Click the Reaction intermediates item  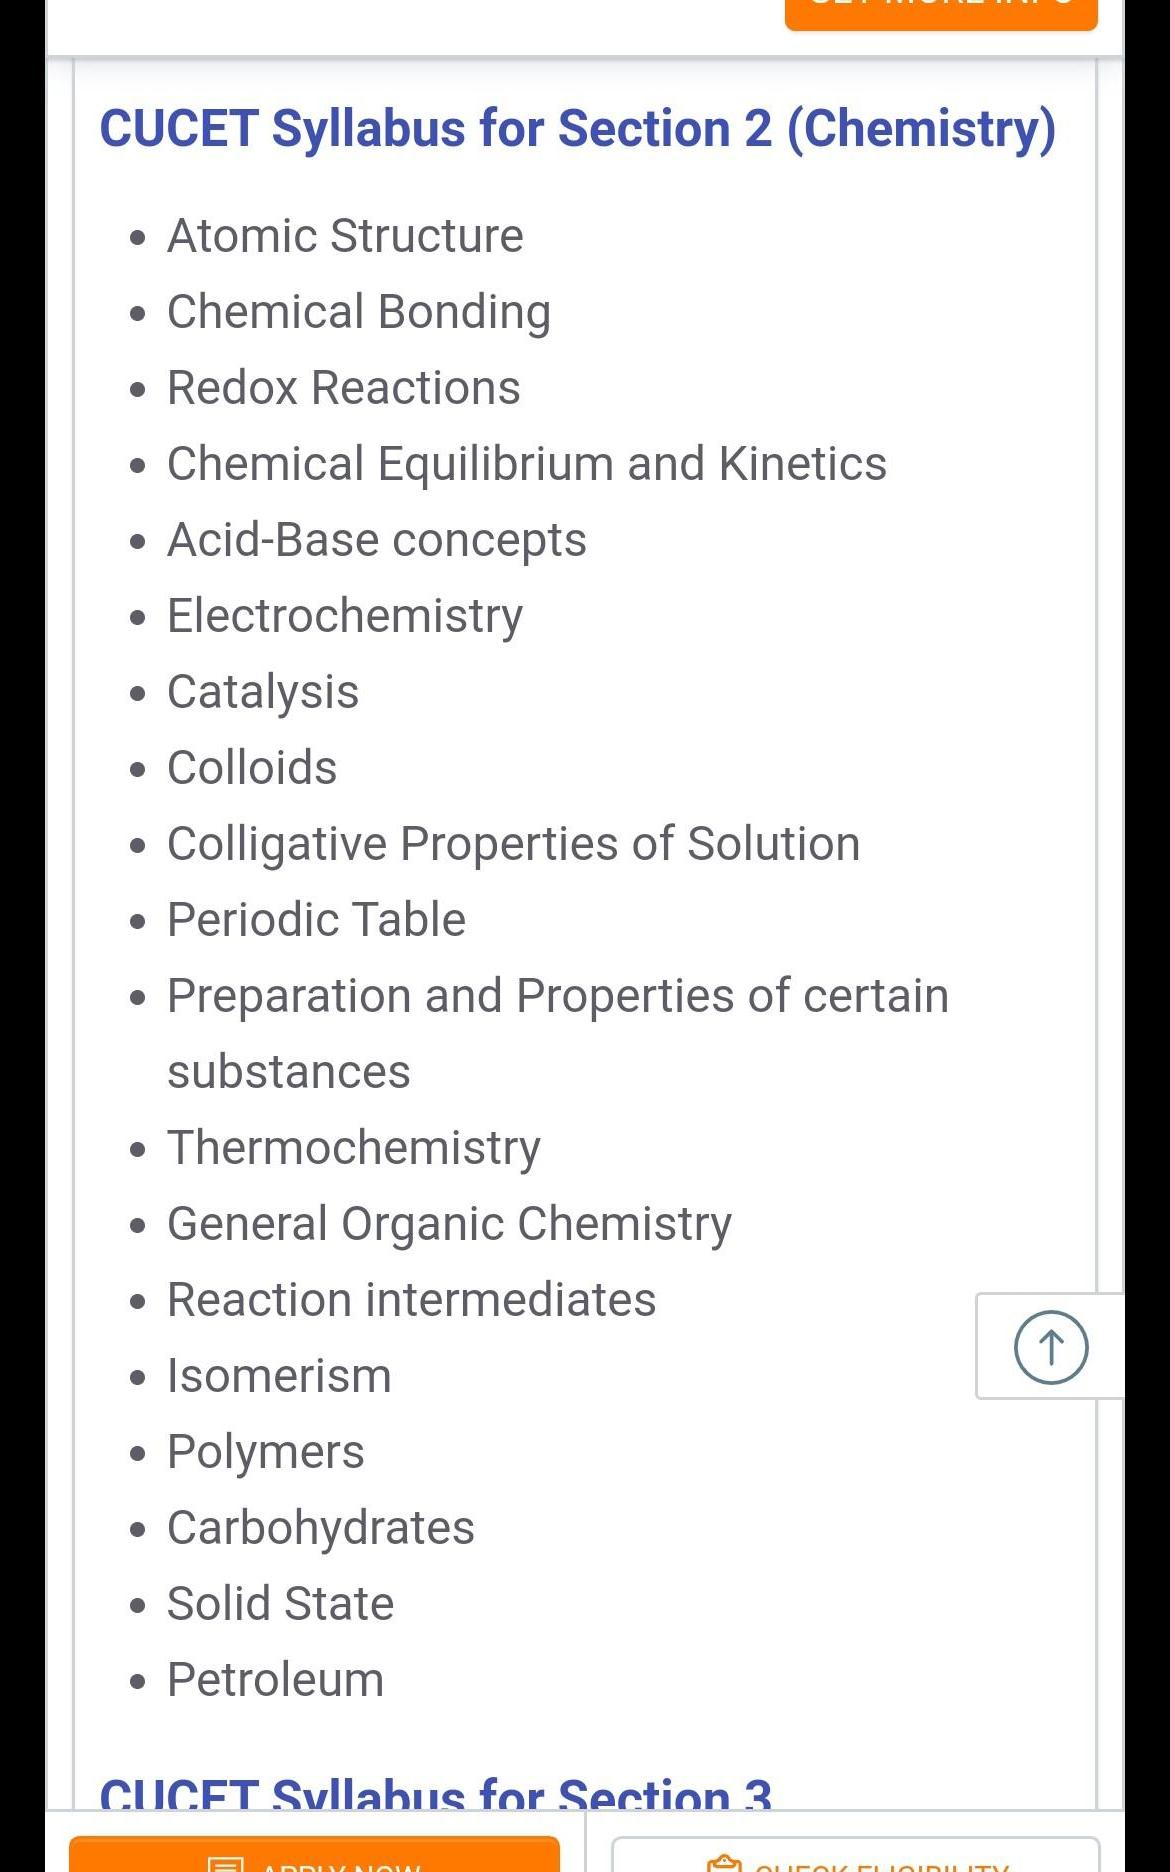click(412, 1300)
